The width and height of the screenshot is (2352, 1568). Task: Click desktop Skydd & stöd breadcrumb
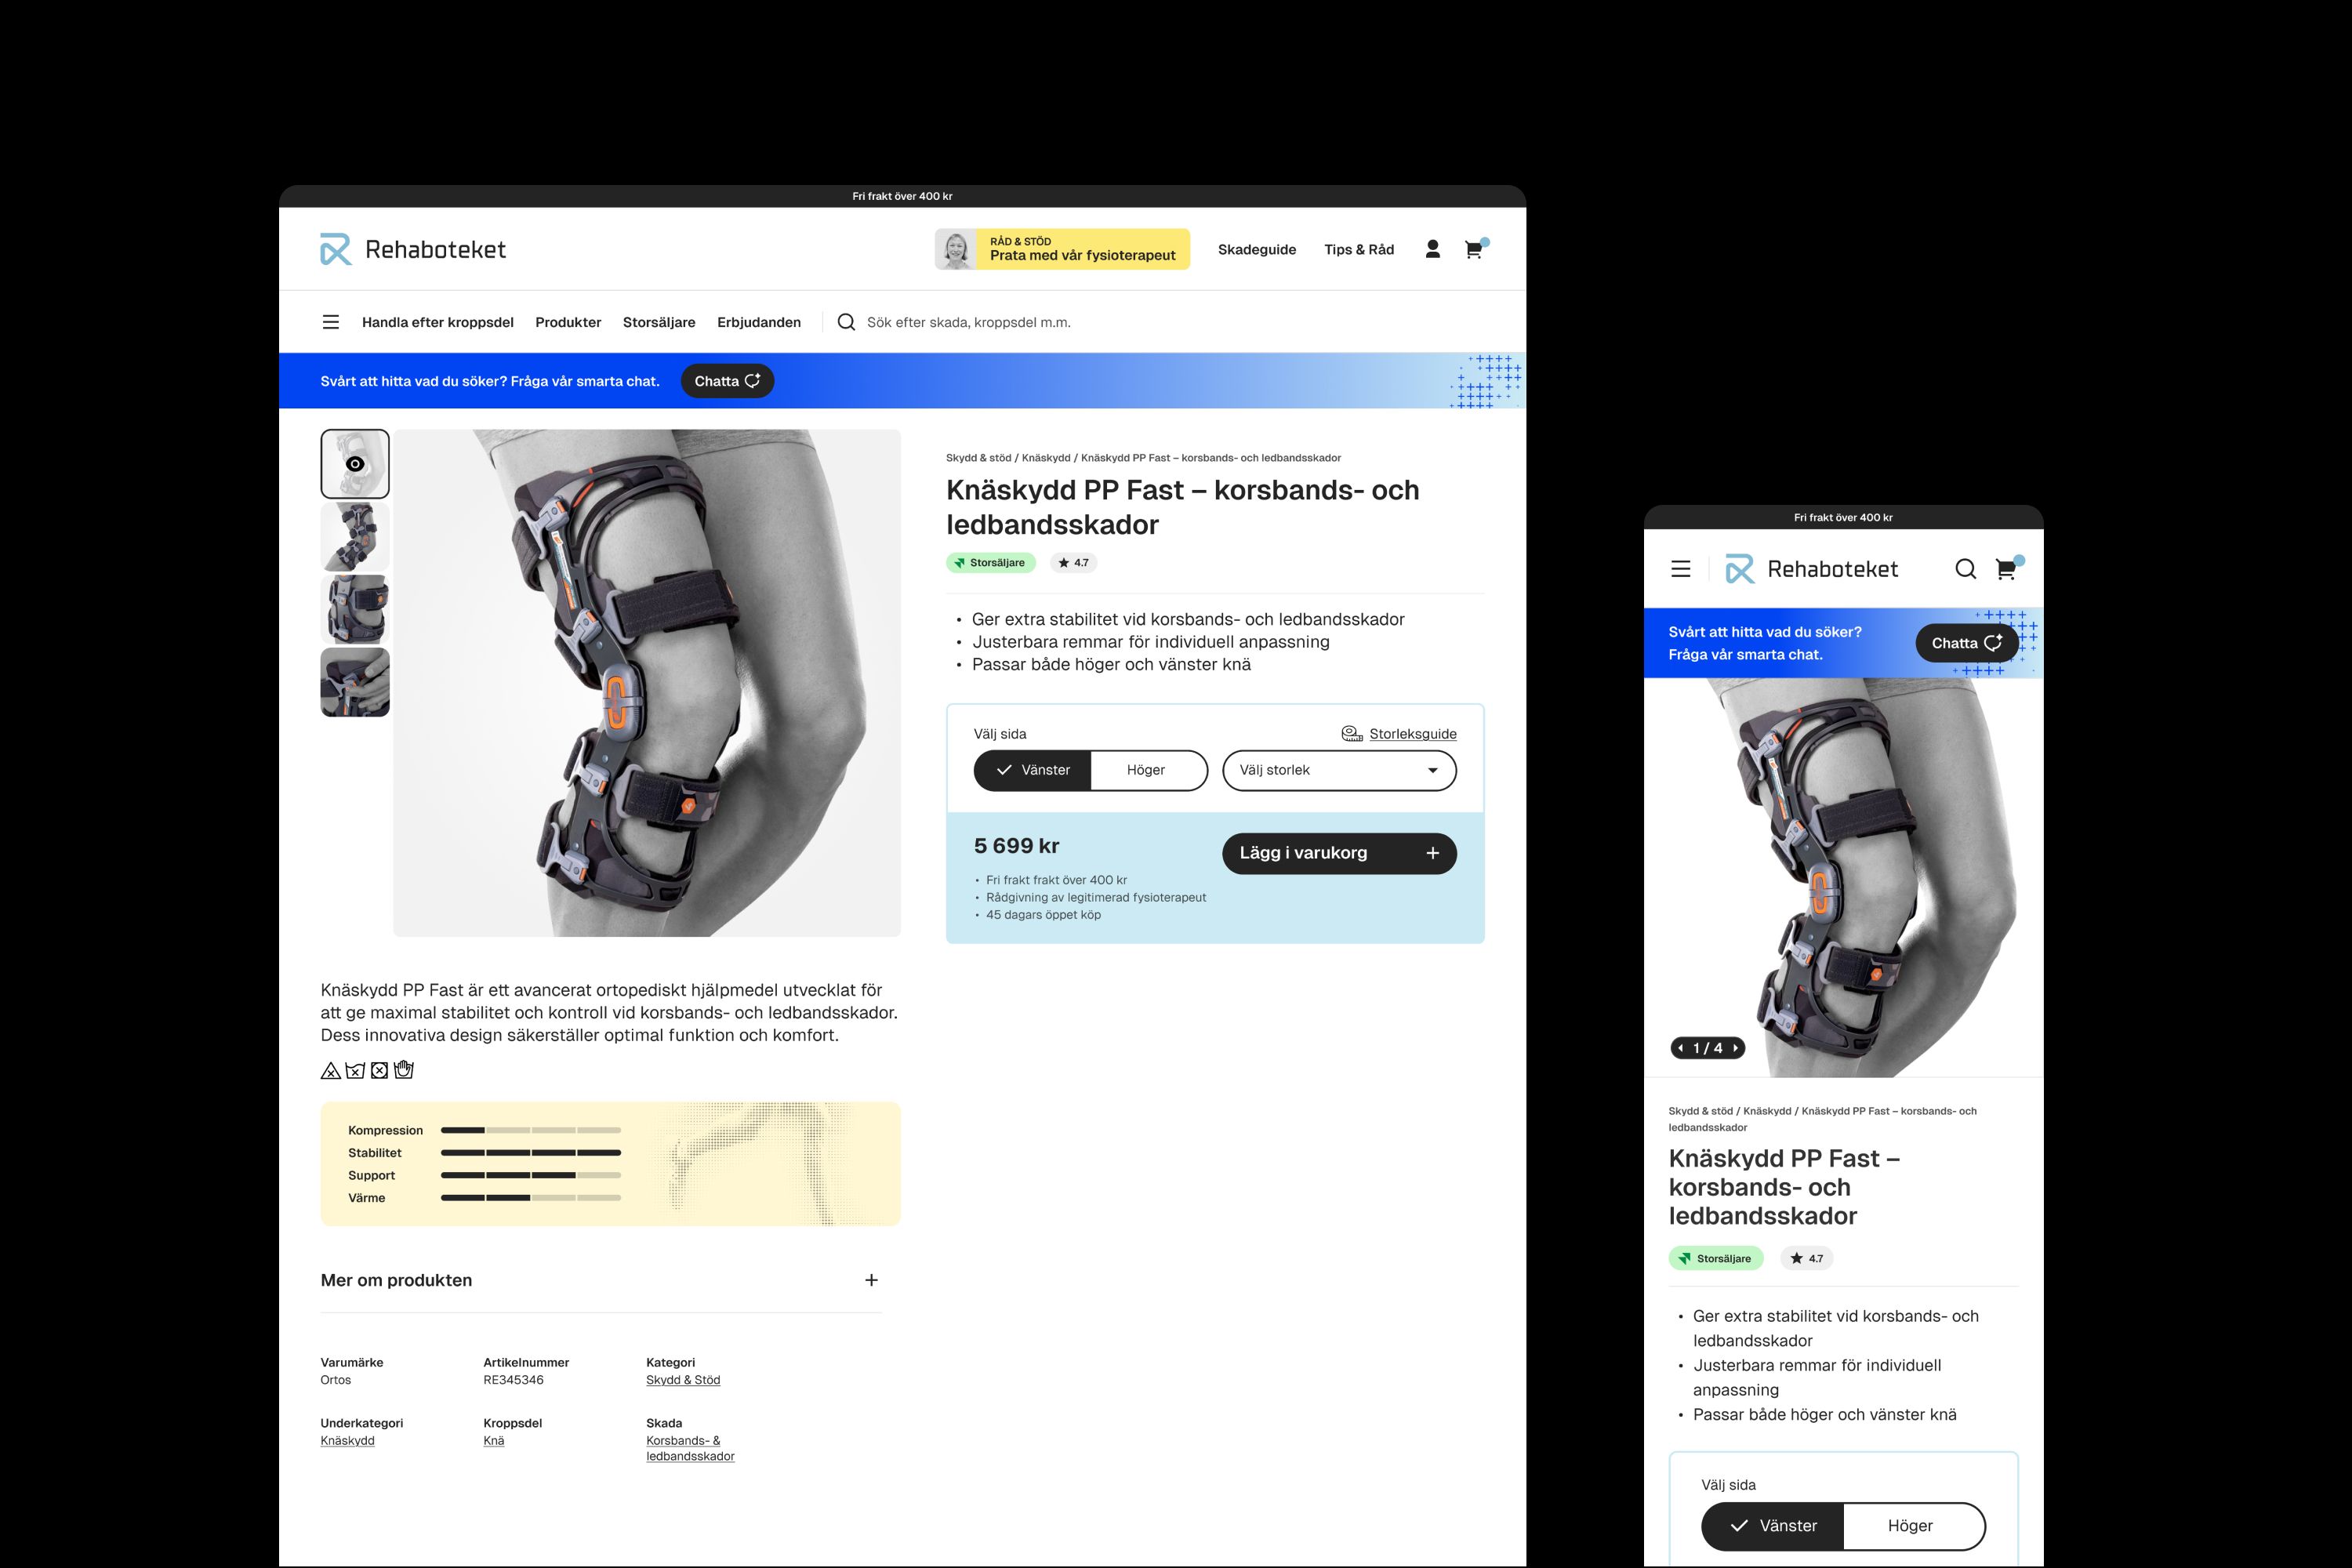[978, 458]
